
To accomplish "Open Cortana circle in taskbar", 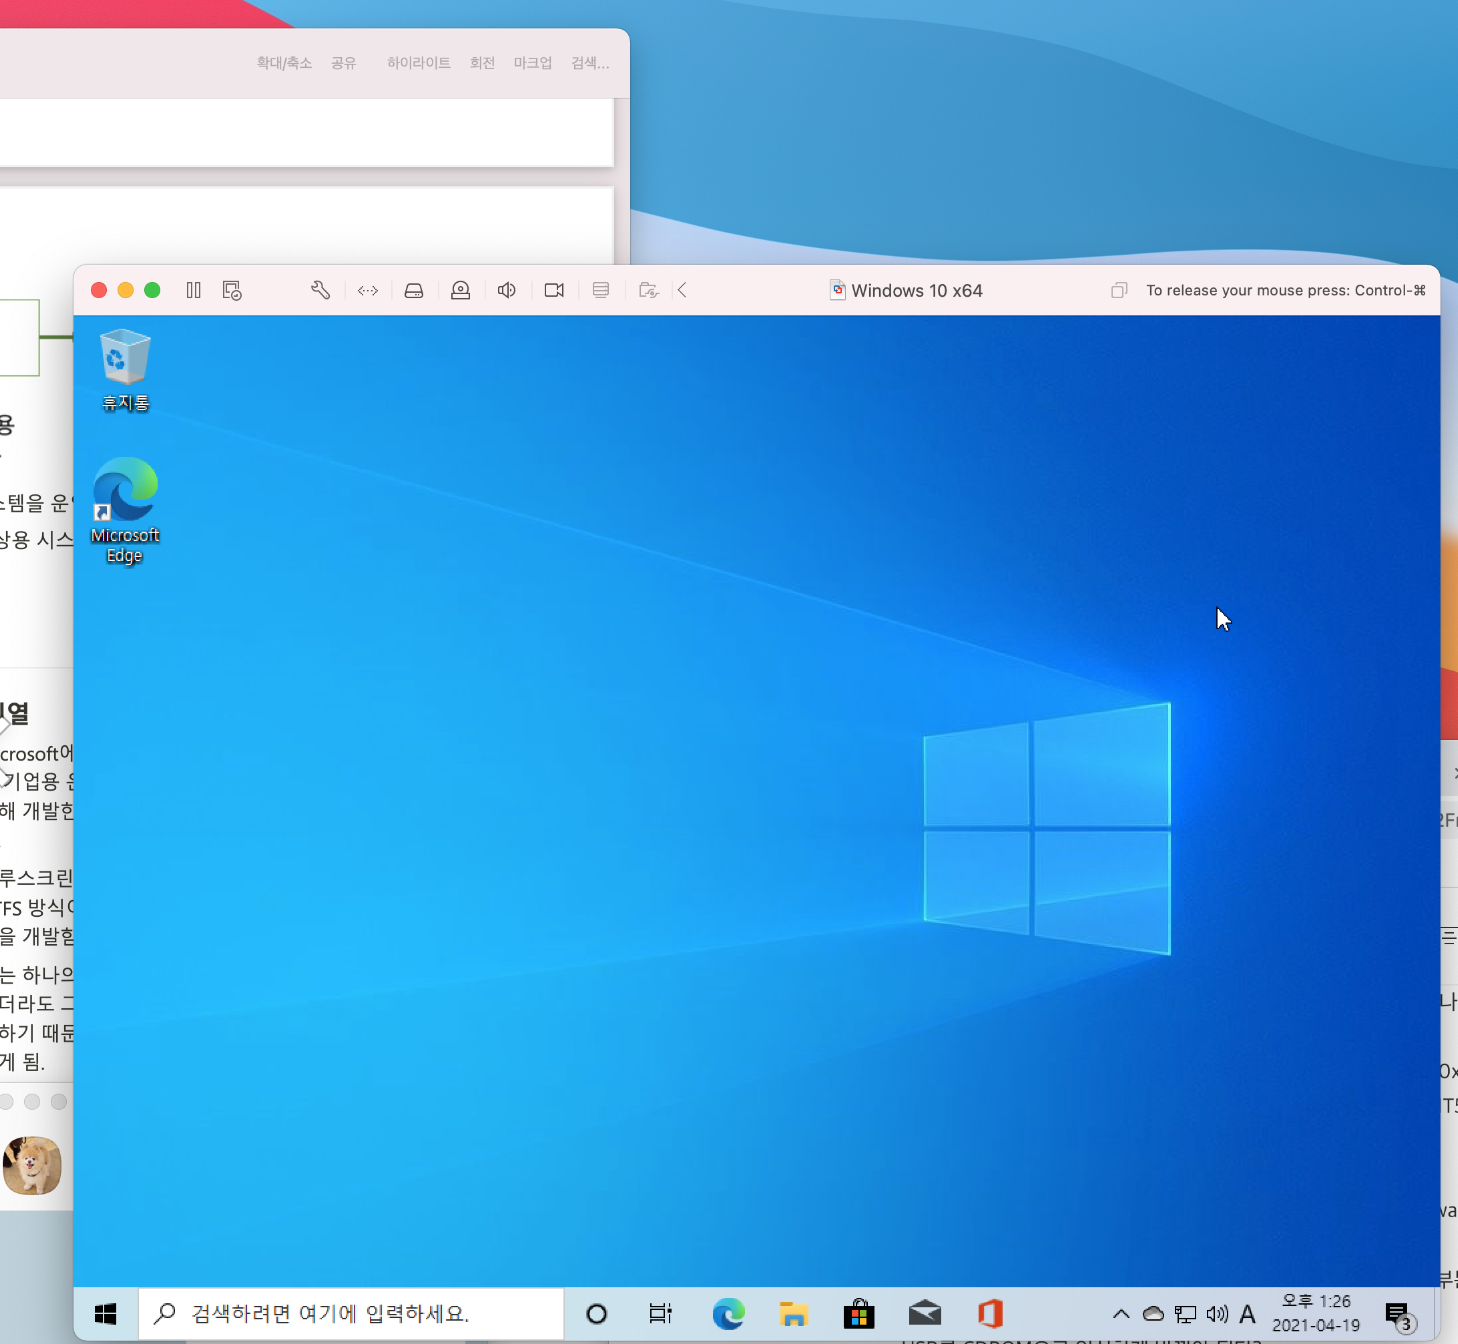I will pyautogui.click(x=597, y=1314).
